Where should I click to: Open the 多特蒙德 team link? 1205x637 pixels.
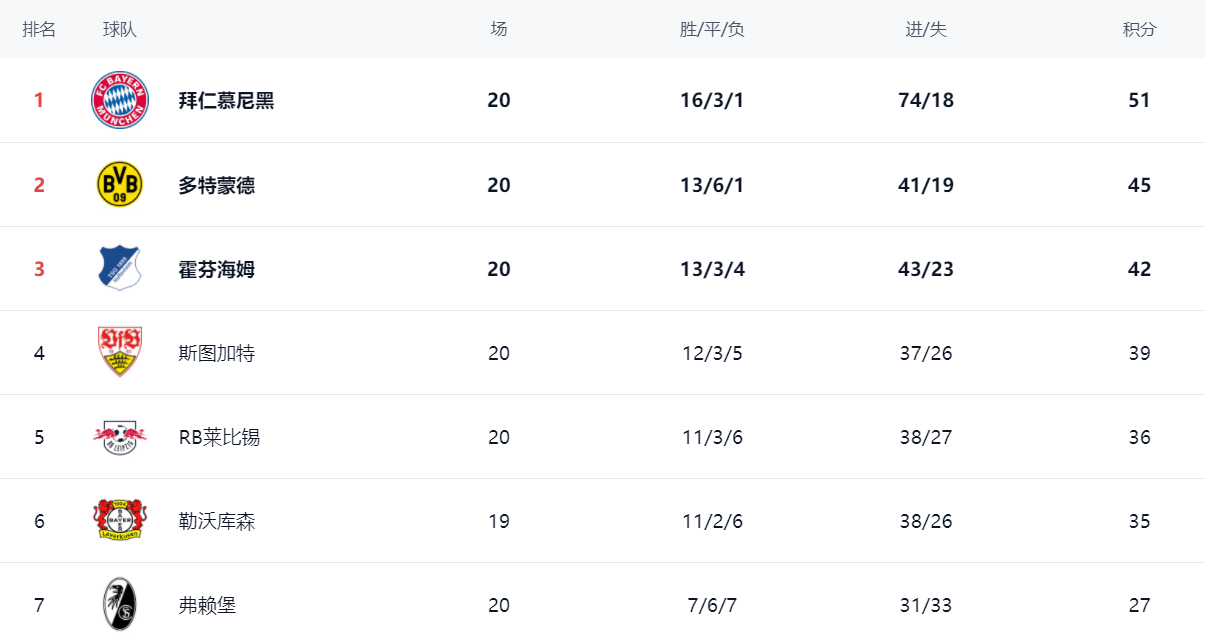coord(216,185)
